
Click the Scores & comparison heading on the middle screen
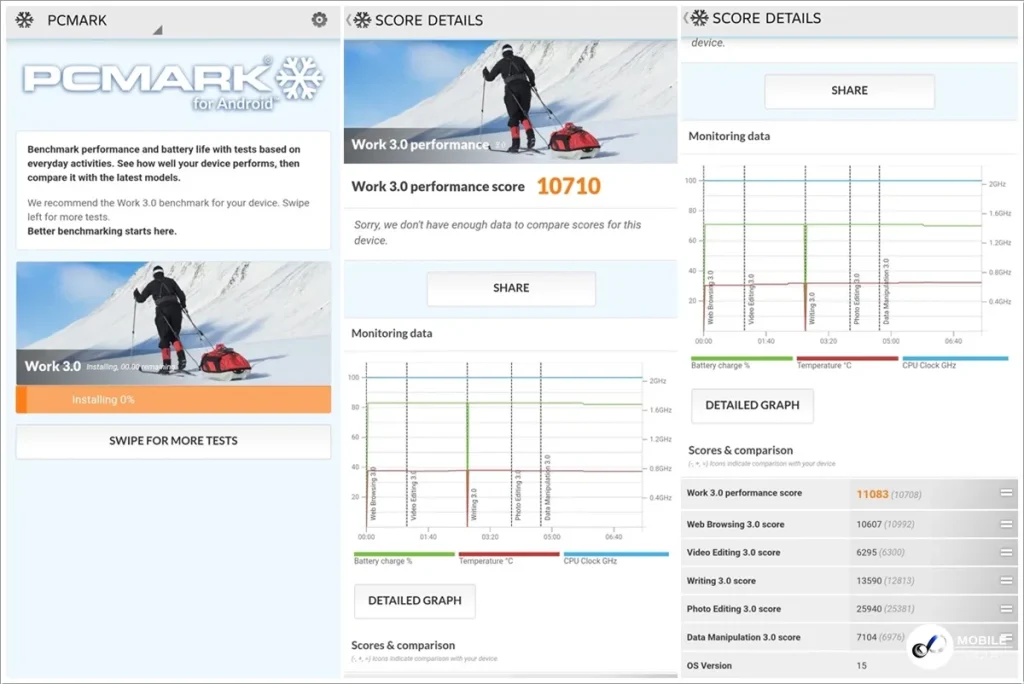tap(403, 645)
